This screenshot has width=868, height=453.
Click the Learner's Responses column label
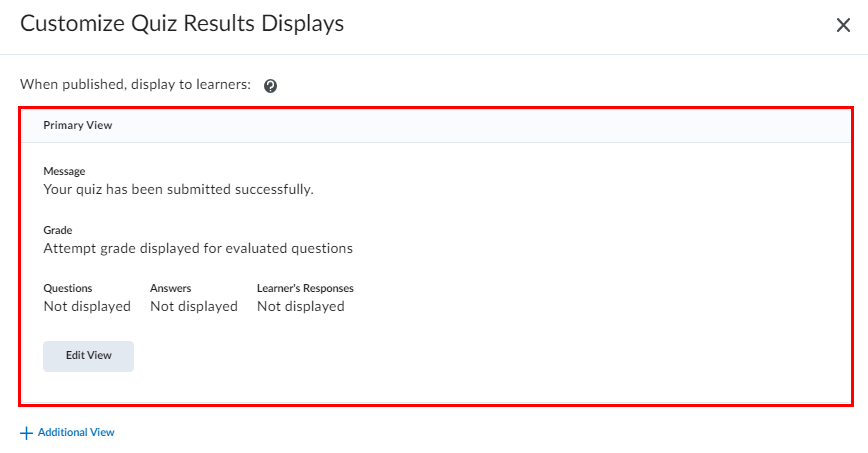click(x=305, y=288)
